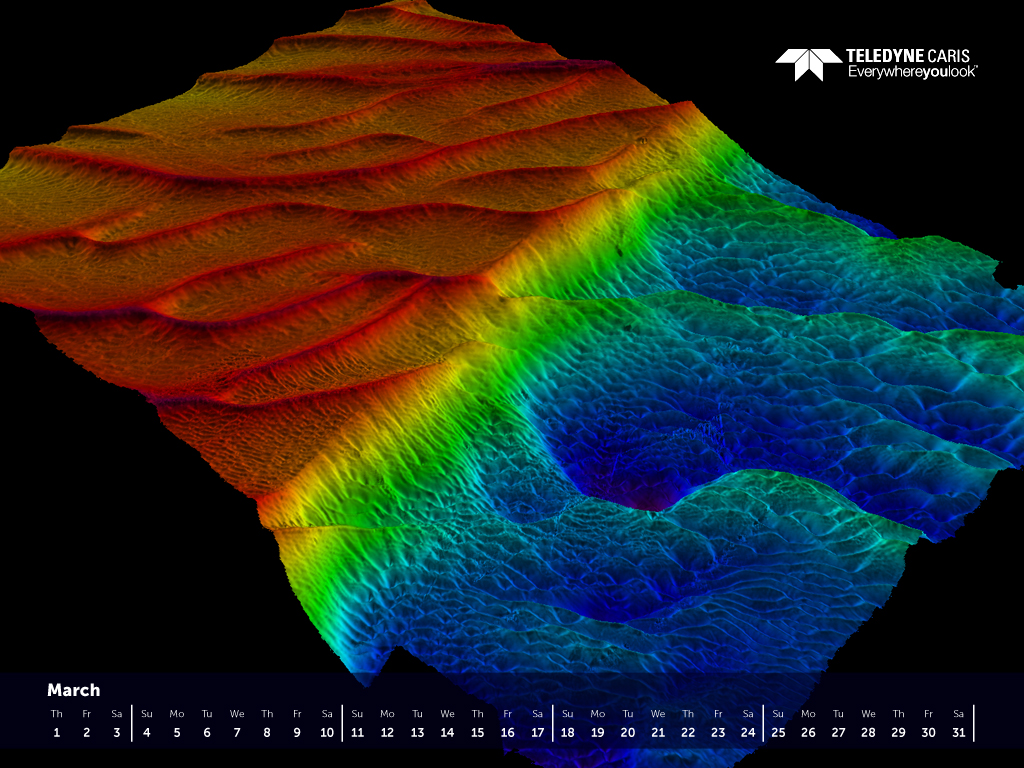
Task: Select calendar date 13
Action: click(x=417, y=733)
